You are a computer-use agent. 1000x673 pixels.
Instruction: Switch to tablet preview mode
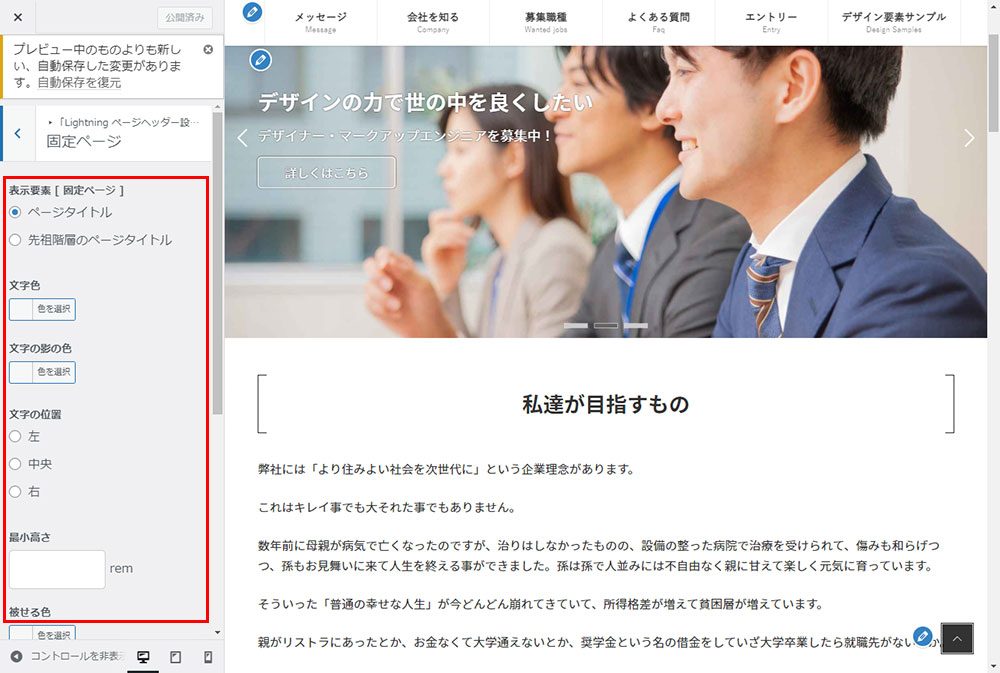click(175, 657)
